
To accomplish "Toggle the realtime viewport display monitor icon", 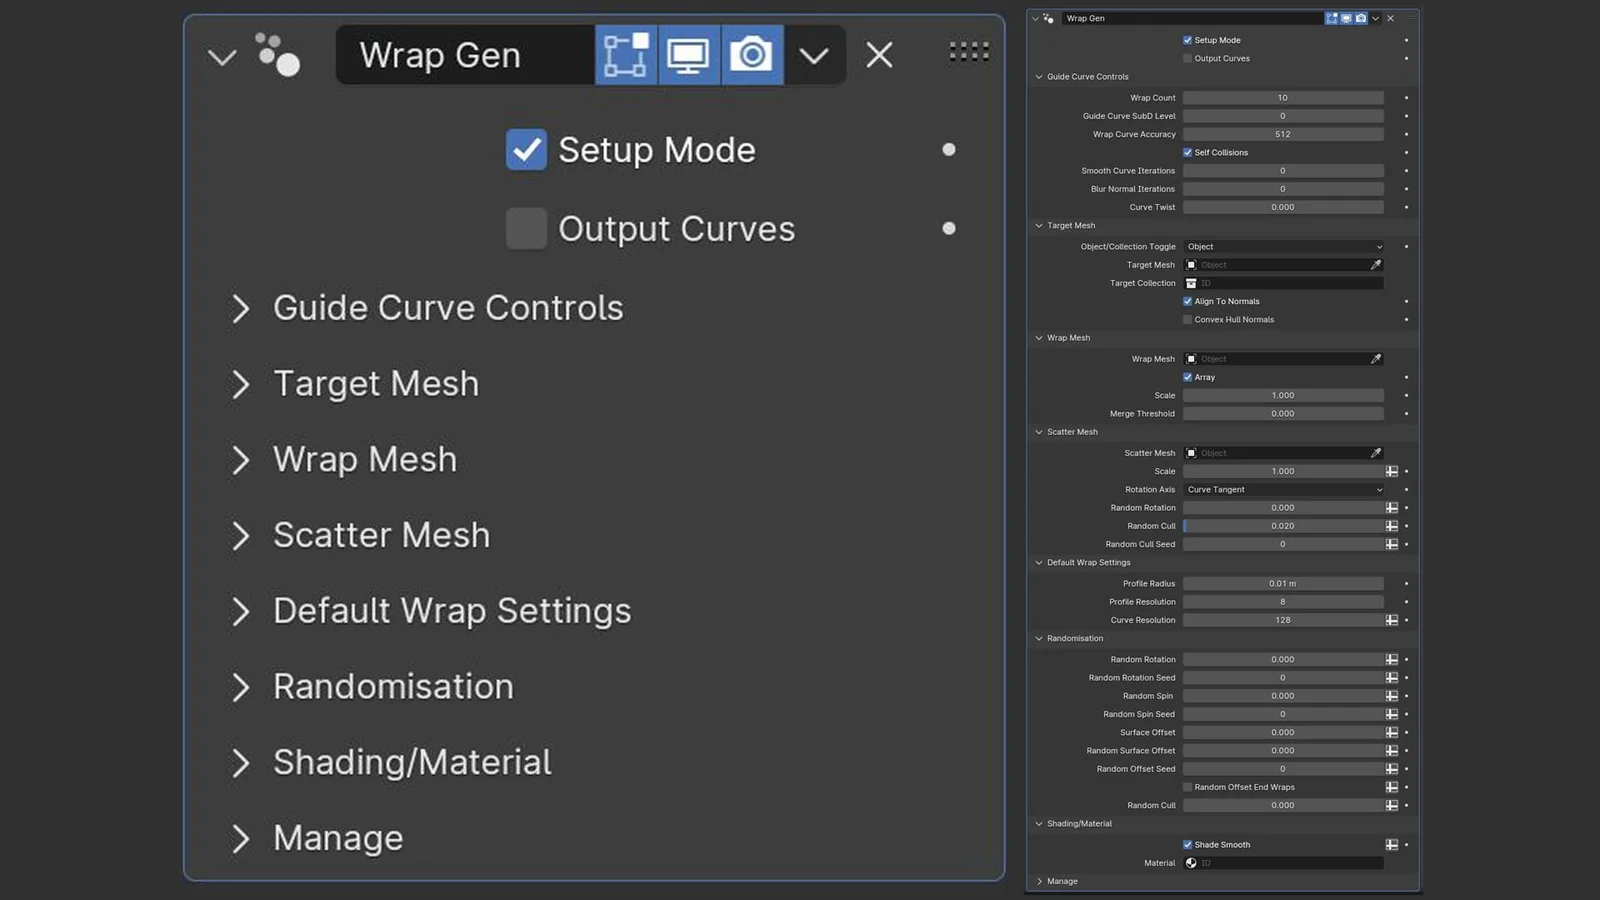I will pyautogui.click(x=689, y=55).
